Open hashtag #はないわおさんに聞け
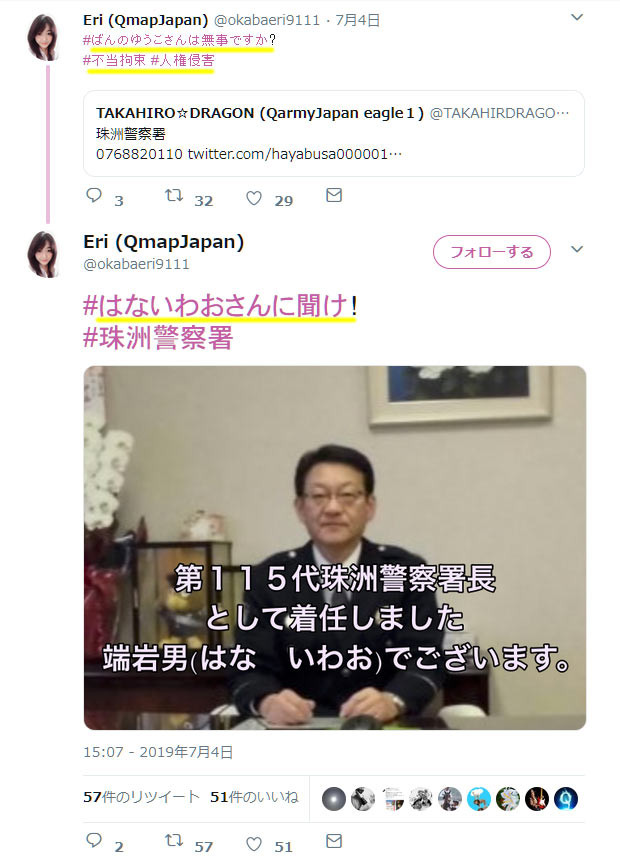Screen dimensions: 620x866 click(x=216, y=305)
